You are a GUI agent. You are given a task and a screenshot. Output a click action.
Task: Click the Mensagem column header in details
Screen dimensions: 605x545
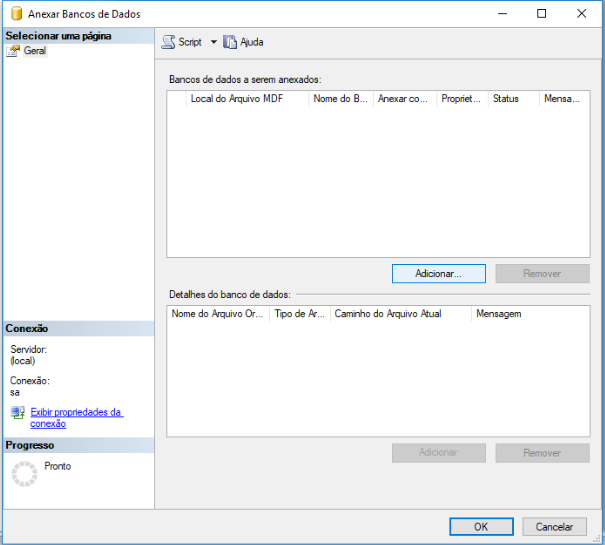pyautogui.click(x=531, y=314)
